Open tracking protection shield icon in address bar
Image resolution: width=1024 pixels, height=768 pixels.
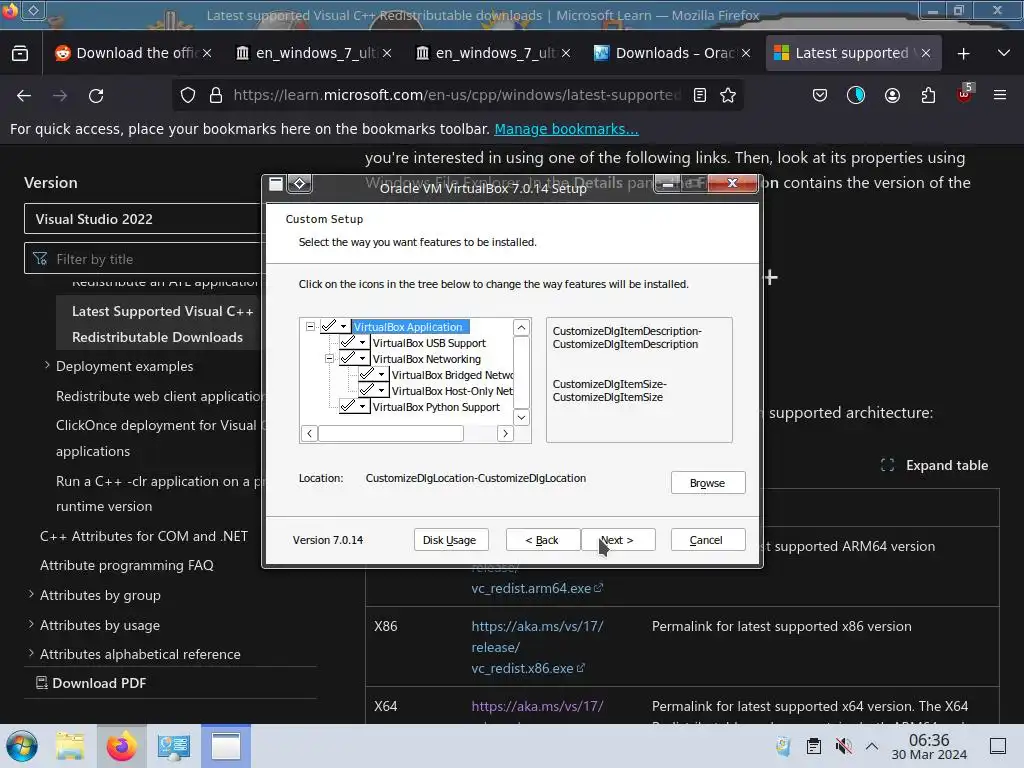(x=188, y=95)
